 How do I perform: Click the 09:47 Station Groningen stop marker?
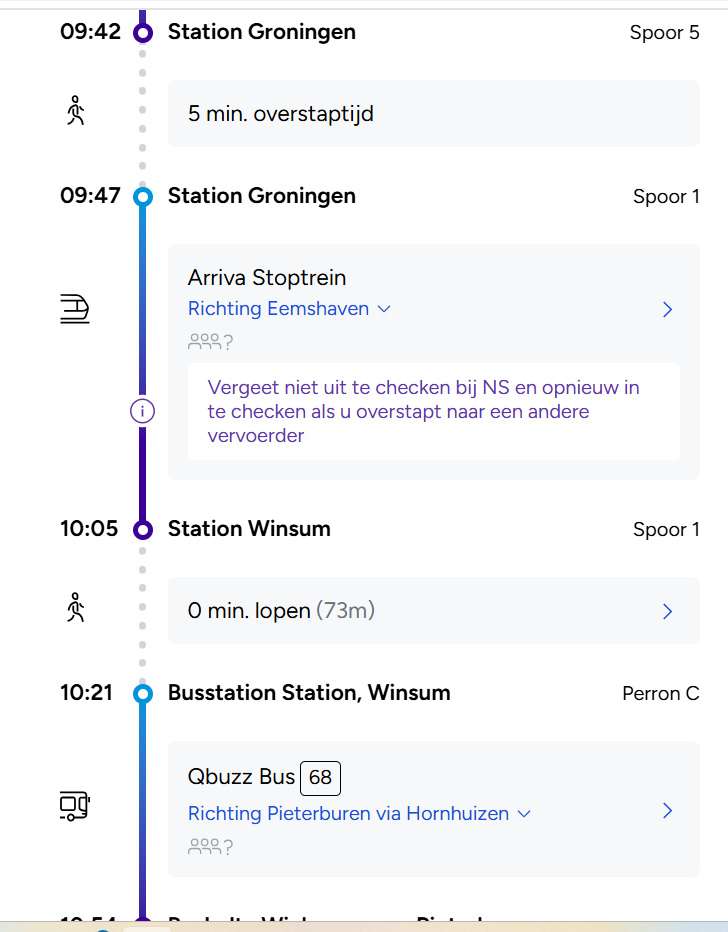click(143, 197)
